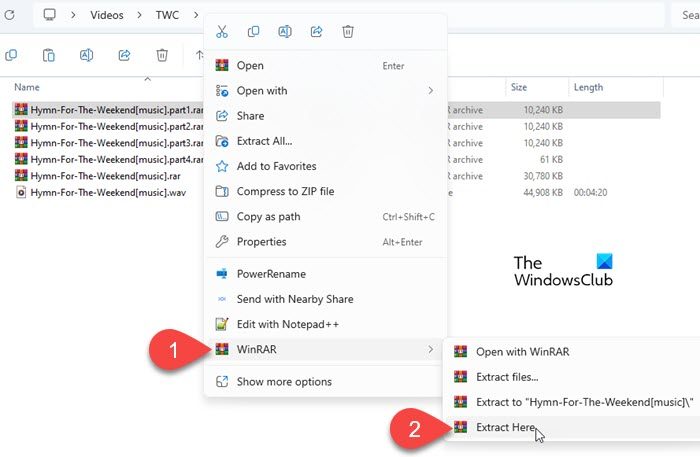Click the Search box in Explorer
The width and height of the screenshot is (700, 457).
click(686, 15)
